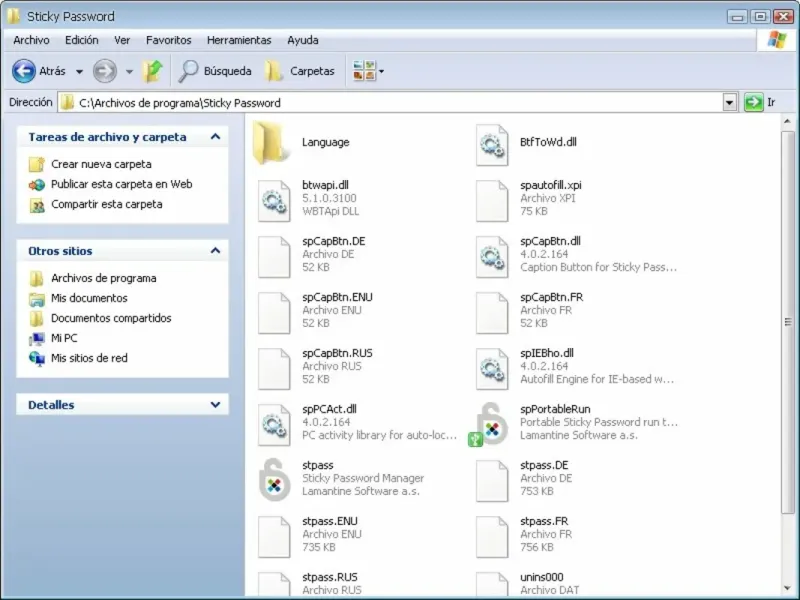The height and width of the screenshot is (600, 800).
Task: Expand the Detalles panel
Action: 215,405
